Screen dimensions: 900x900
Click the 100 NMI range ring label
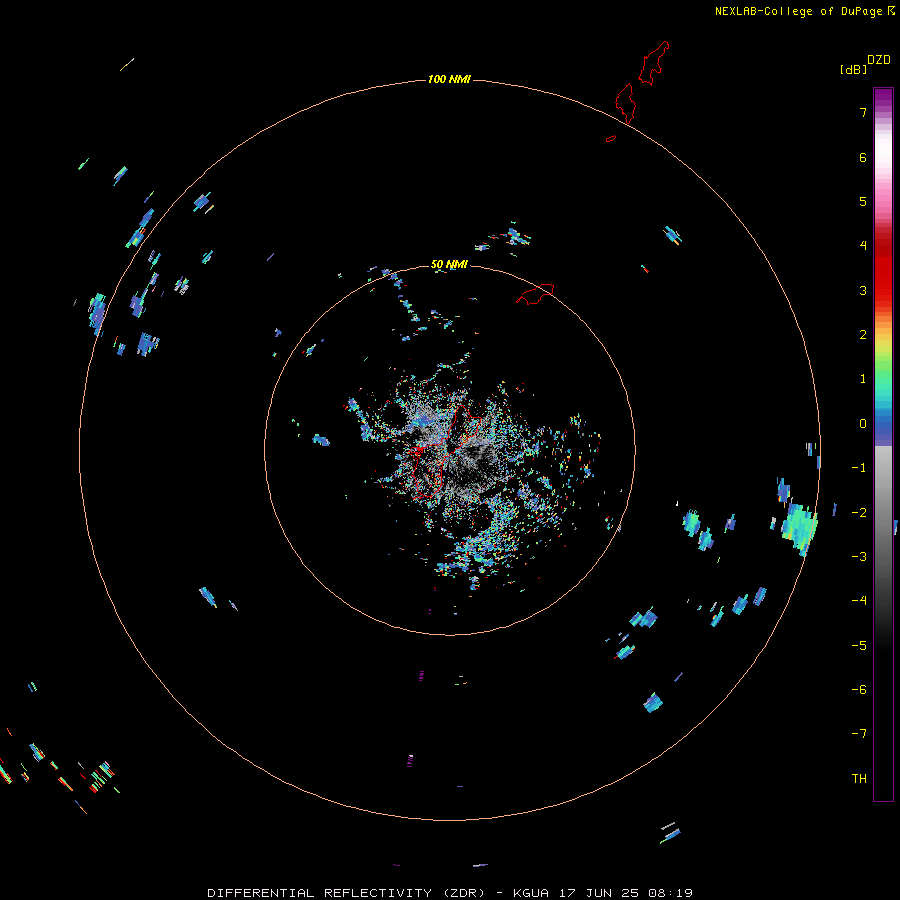tap(449, 79)
